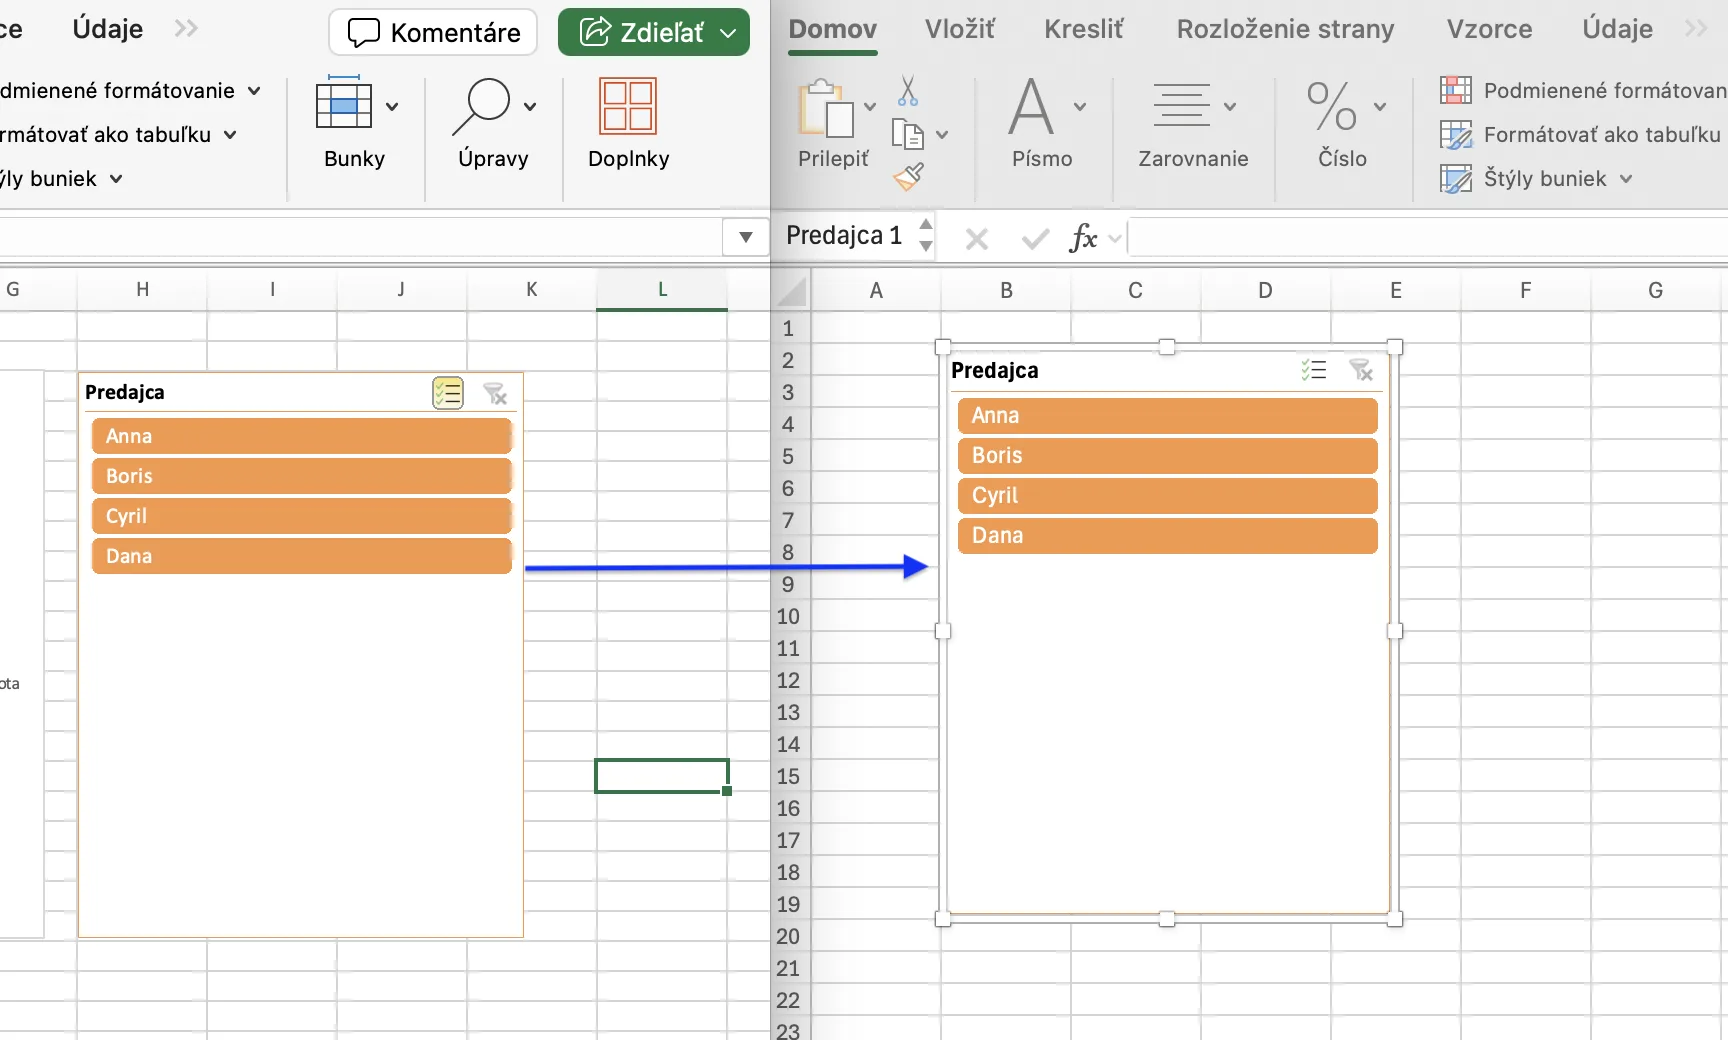Click the Úpravy magnifier icon
This screenshot has height=1040, width=1728.
tap(482, 106)
